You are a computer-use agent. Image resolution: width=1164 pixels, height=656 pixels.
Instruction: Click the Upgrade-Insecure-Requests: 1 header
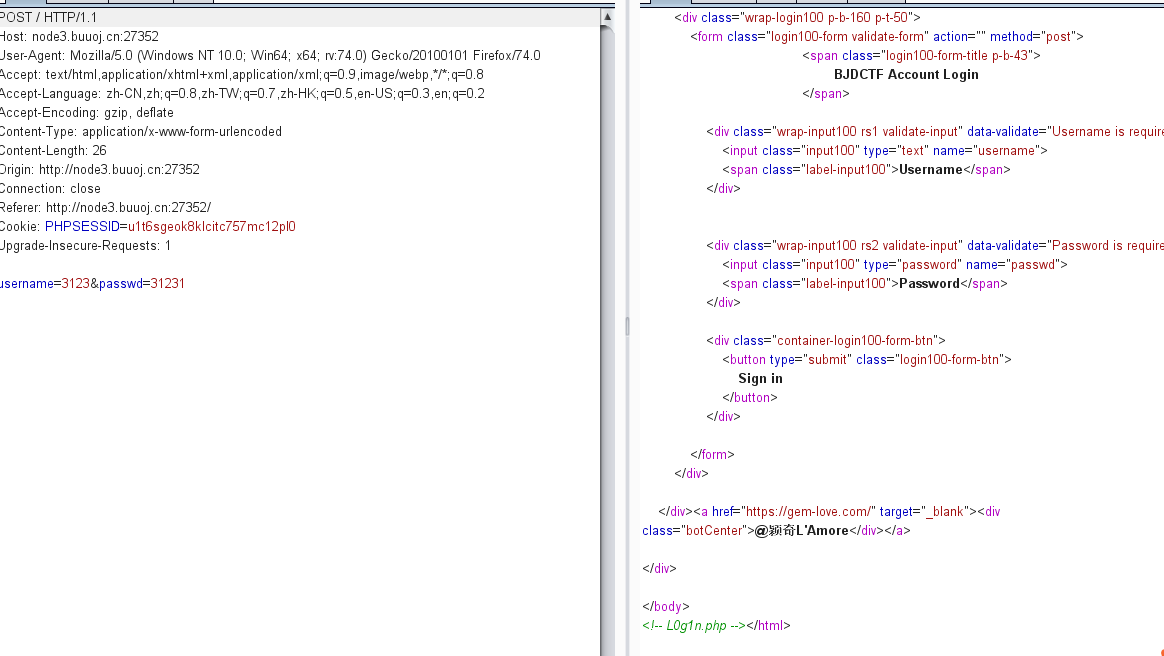[85, 246]
